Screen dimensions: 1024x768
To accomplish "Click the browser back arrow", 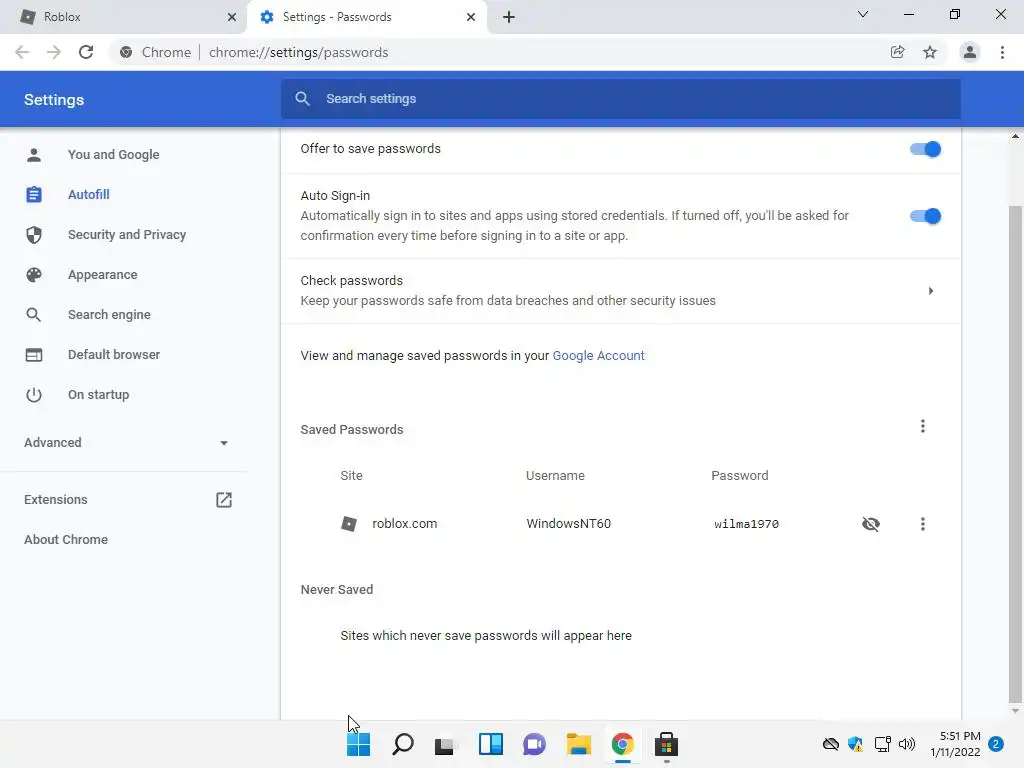I will [22, 52].
